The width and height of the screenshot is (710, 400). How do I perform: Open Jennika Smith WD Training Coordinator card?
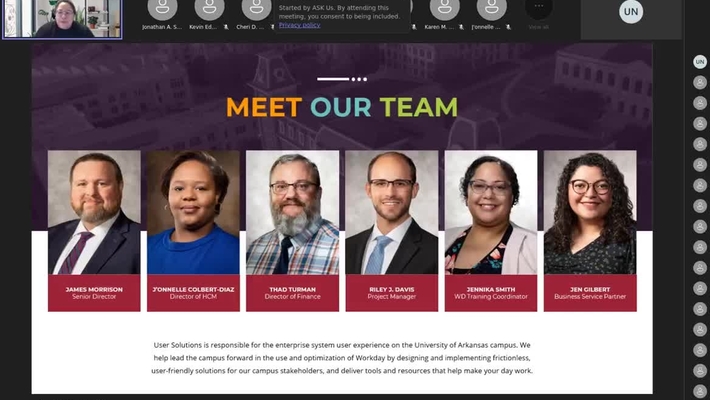[x=491, y=231]
